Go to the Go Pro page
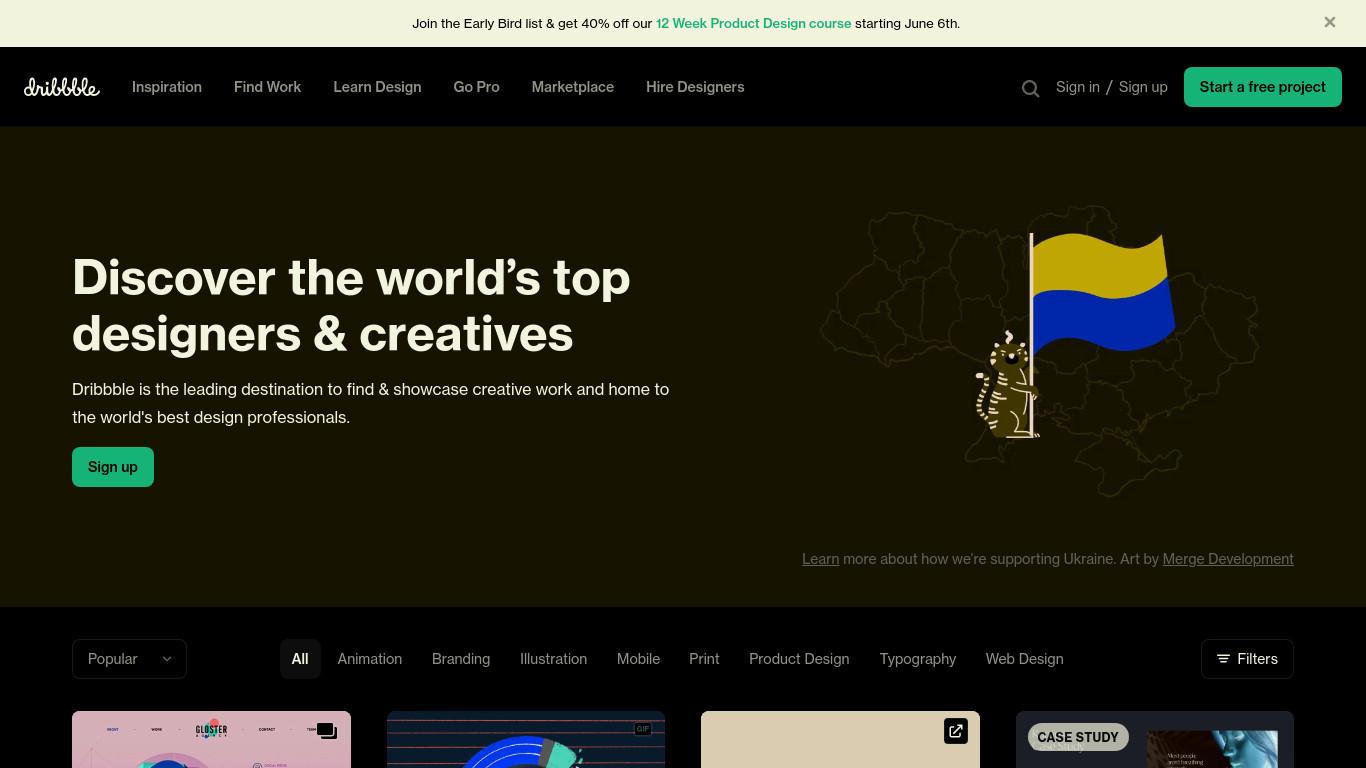 [476, 87]
